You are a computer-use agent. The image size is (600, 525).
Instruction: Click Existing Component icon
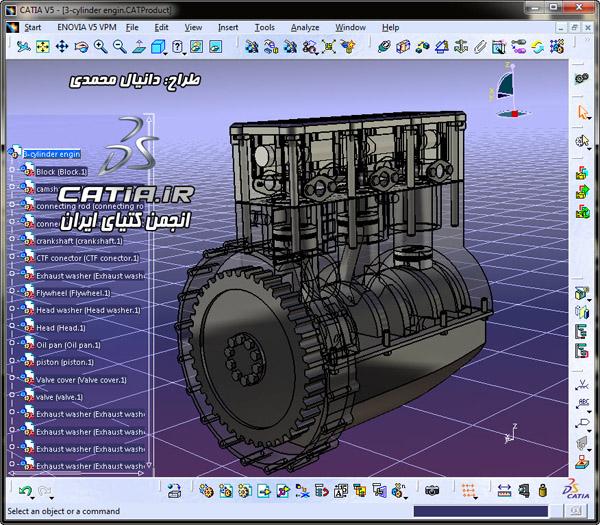click(264, 490)
